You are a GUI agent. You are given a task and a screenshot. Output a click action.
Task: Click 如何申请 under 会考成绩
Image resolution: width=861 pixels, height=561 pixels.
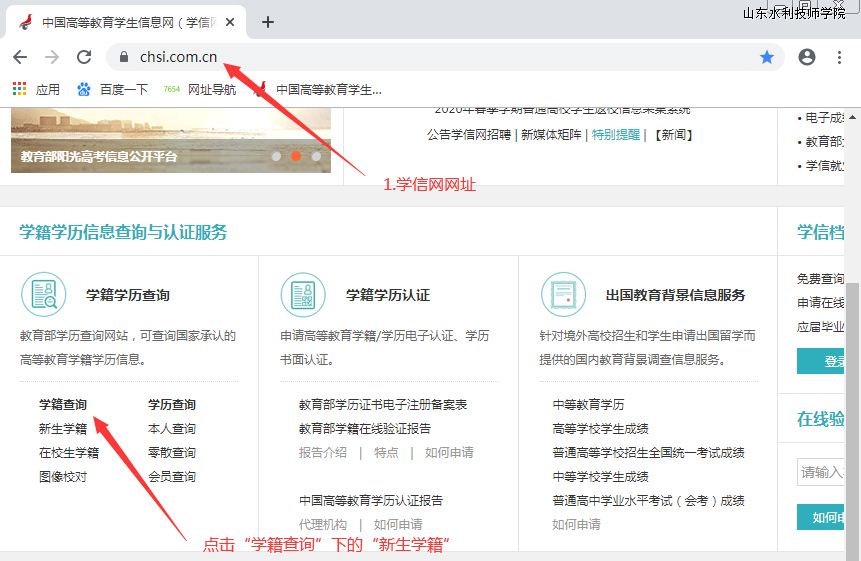576,525
